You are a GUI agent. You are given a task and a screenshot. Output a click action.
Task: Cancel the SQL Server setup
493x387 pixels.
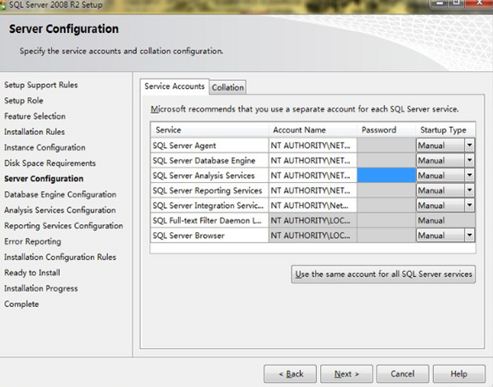point(403,374)
